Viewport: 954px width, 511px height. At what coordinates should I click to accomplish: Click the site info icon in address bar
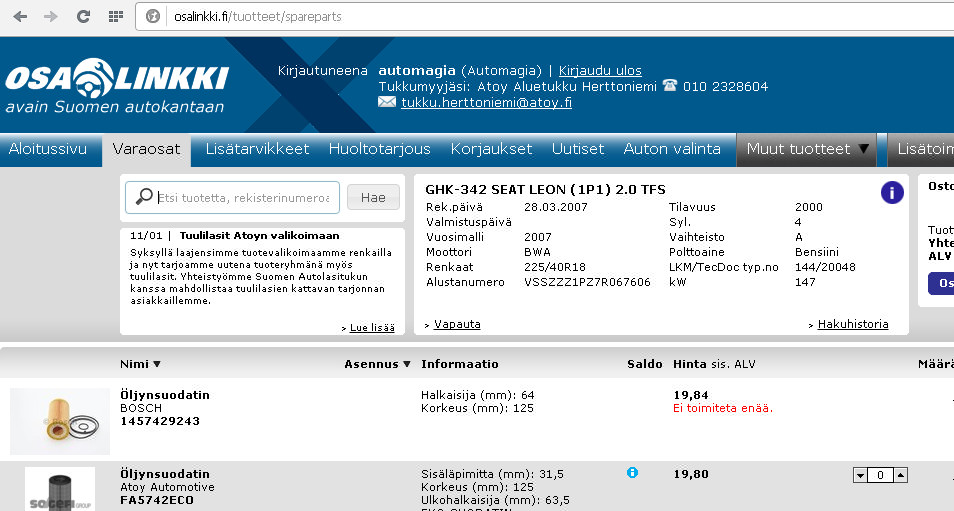(x=153, y=16)
